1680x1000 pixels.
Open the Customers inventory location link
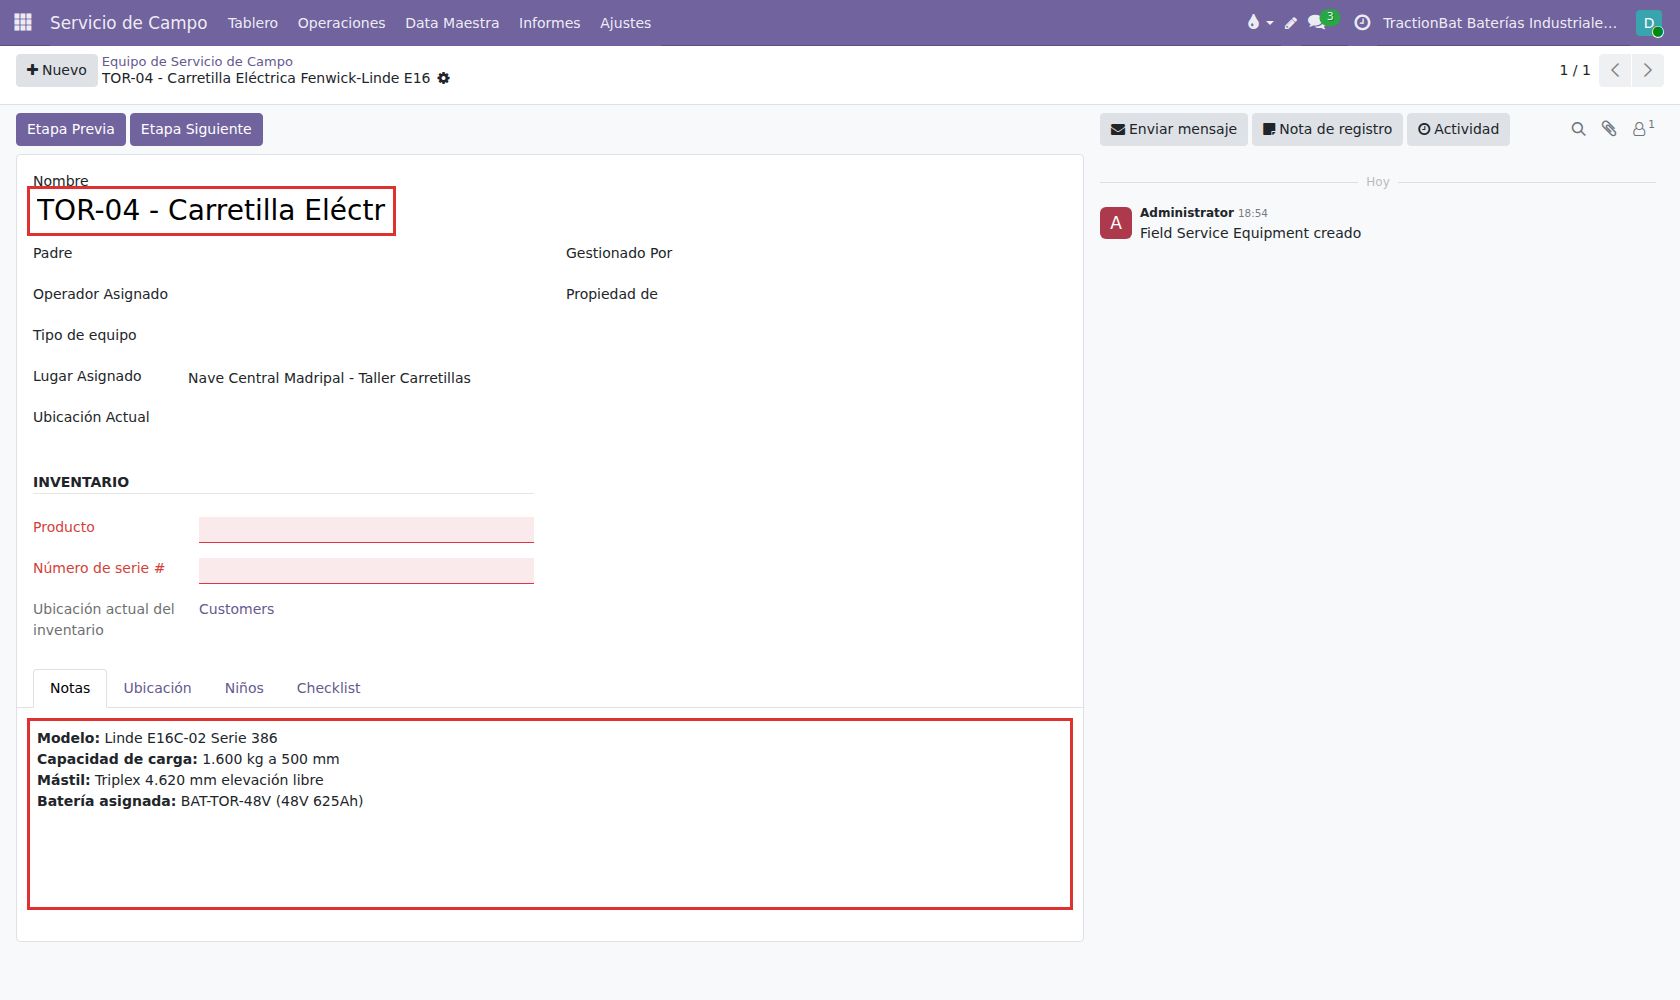click(236, 609)
